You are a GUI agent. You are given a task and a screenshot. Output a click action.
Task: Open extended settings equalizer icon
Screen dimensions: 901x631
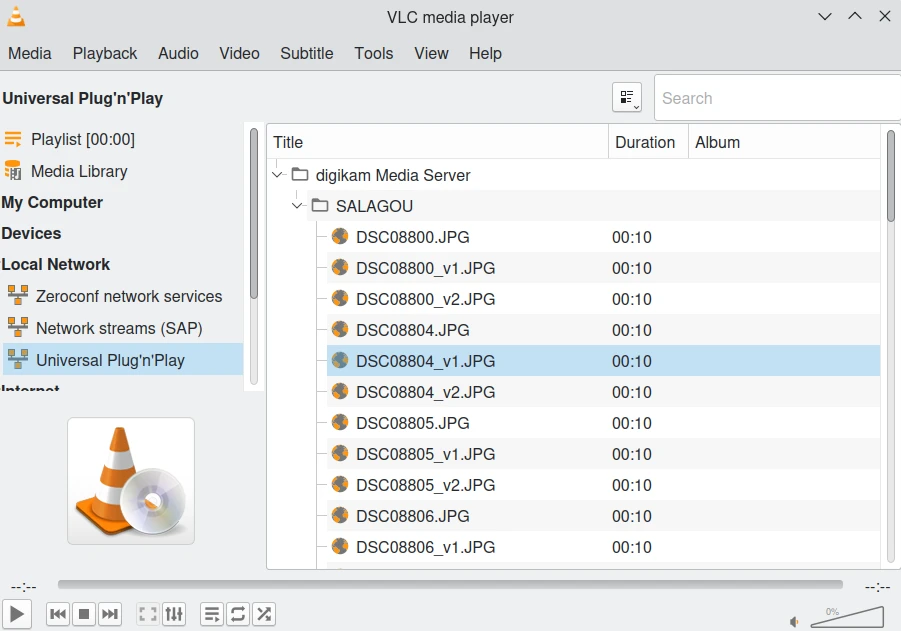[x=174, y=614]
